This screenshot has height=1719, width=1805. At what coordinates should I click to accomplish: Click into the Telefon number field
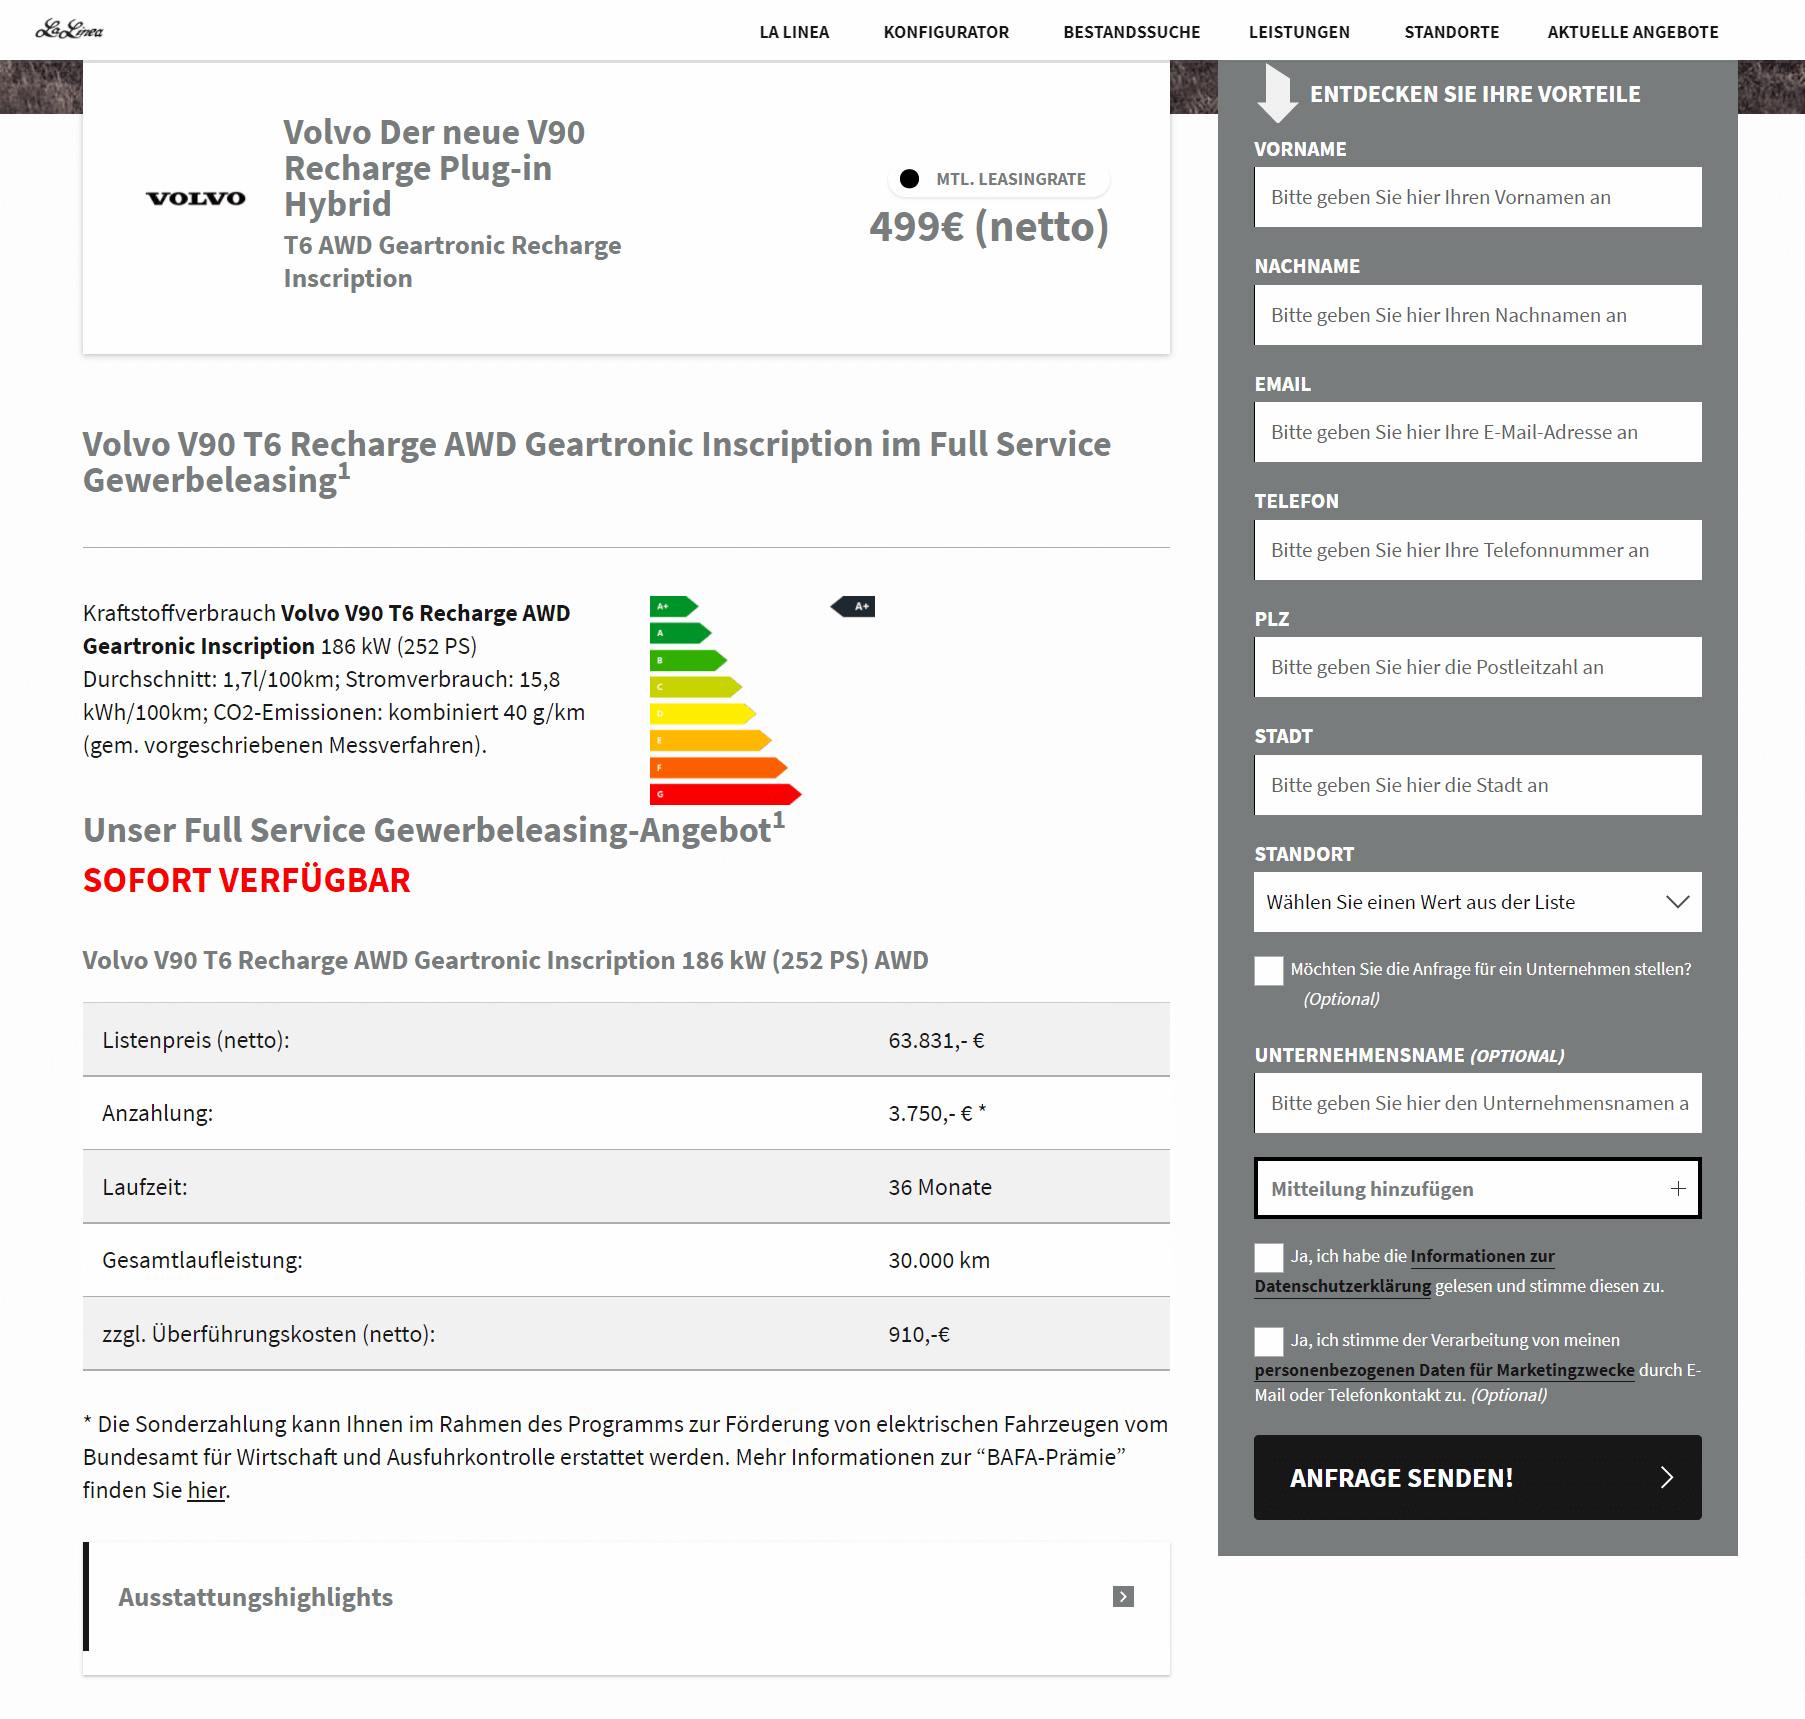pyautogui.click(x=1478, y=550)
